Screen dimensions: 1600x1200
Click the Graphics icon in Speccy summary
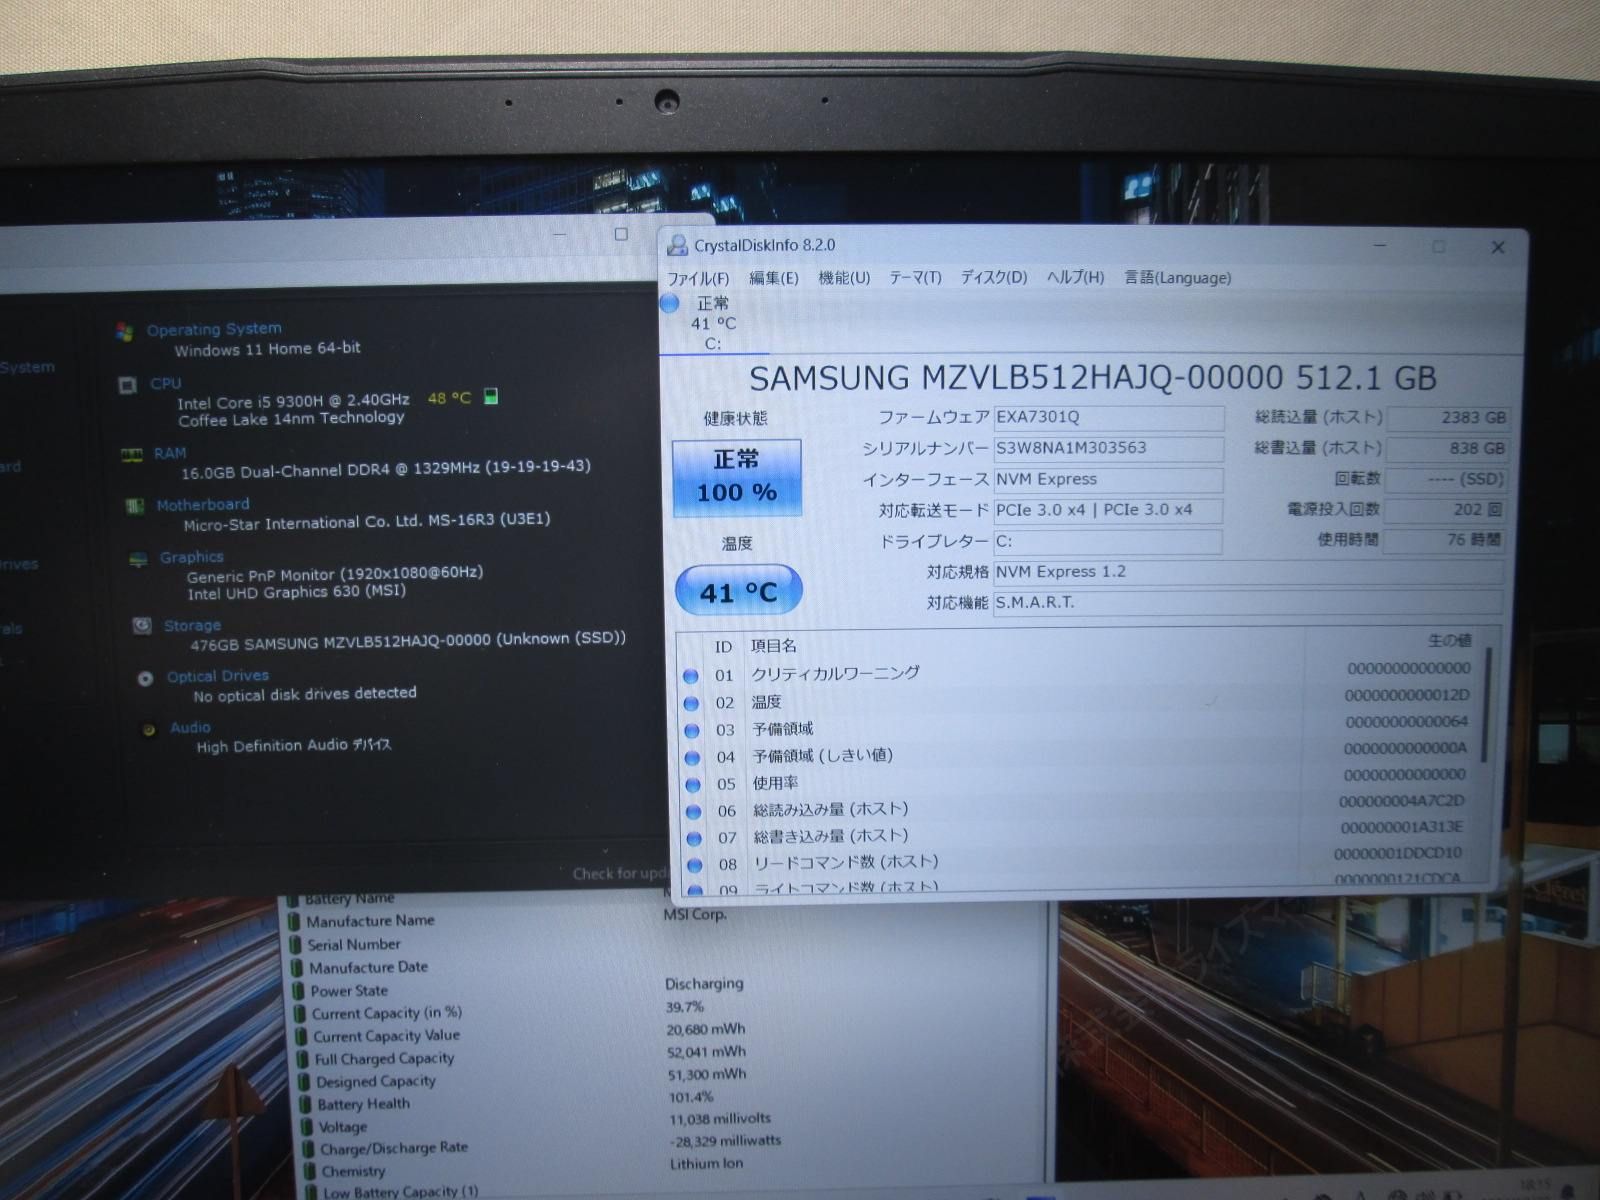pos(138,559)
